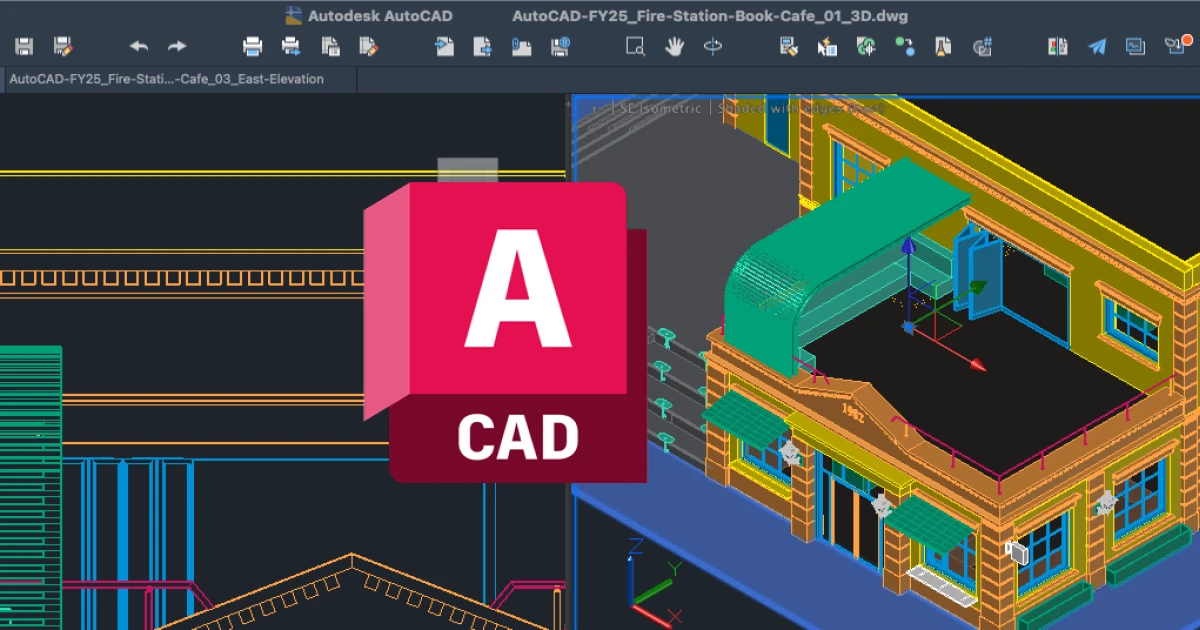
Task: Select the 3D Orbit tool
Action: 713,46
